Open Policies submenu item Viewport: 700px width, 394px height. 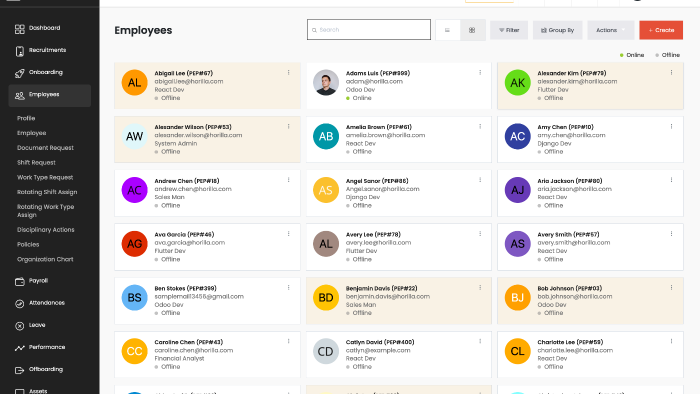pyautogui.click(x=28, y=244)
